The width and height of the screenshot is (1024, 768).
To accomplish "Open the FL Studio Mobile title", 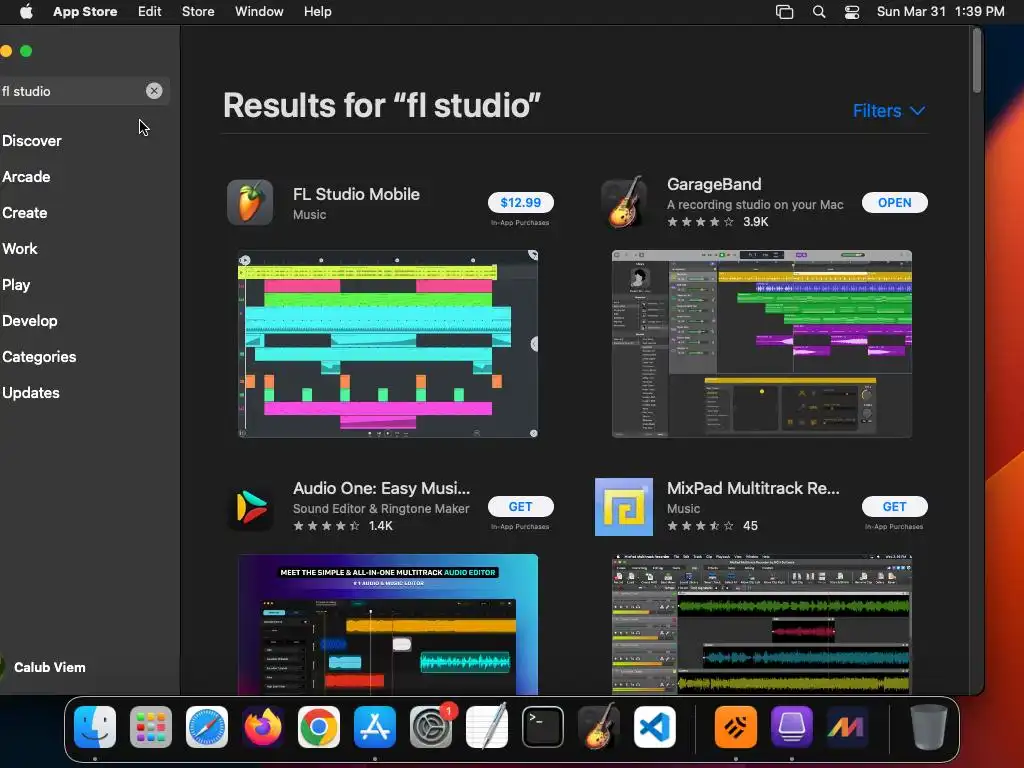I will tap(356, 194).
